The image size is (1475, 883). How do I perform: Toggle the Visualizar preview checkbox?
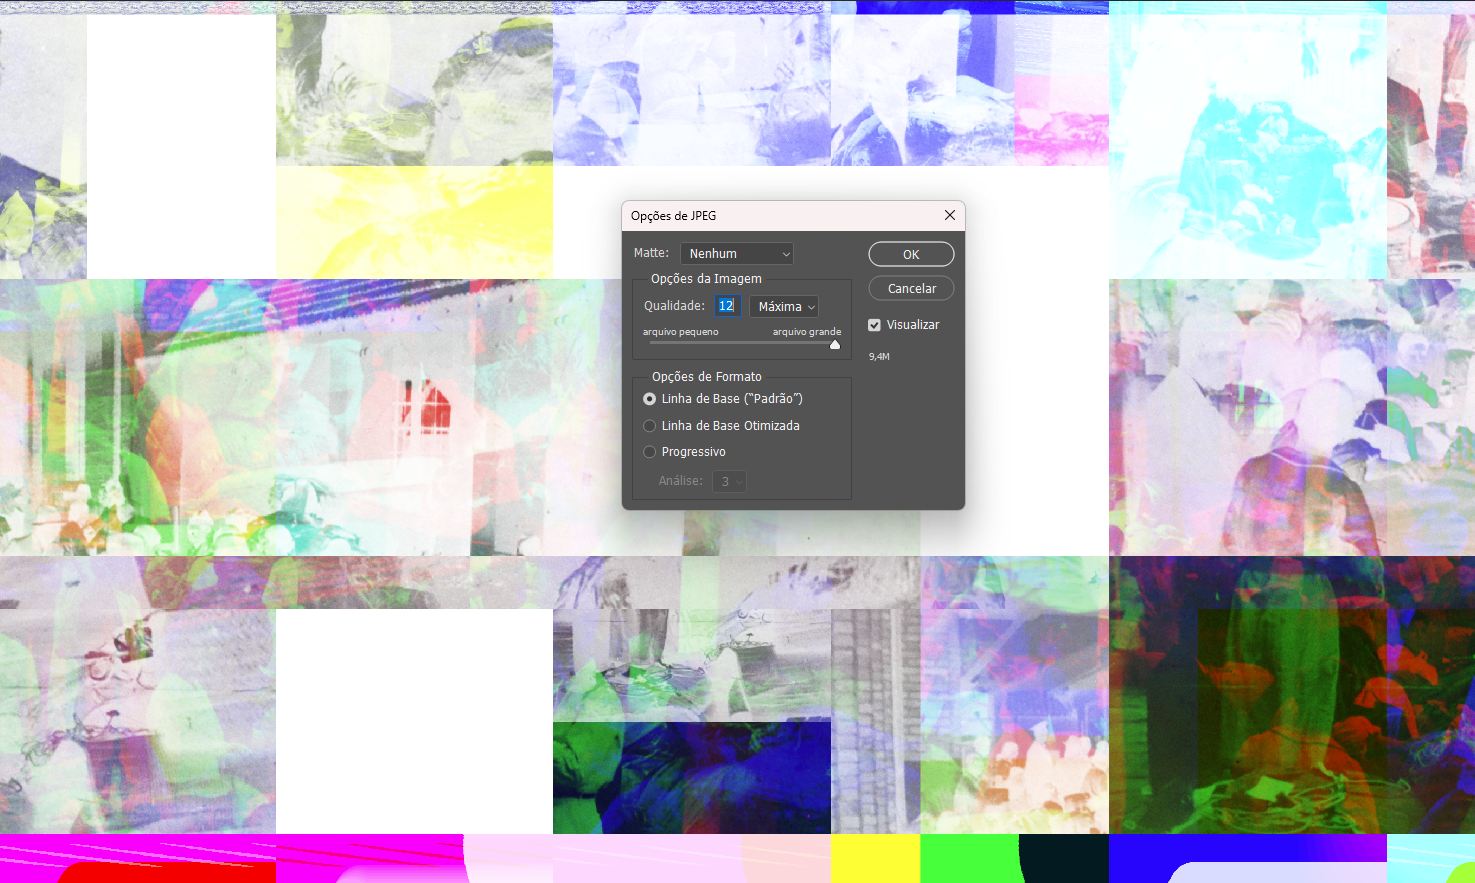(875, 325)
